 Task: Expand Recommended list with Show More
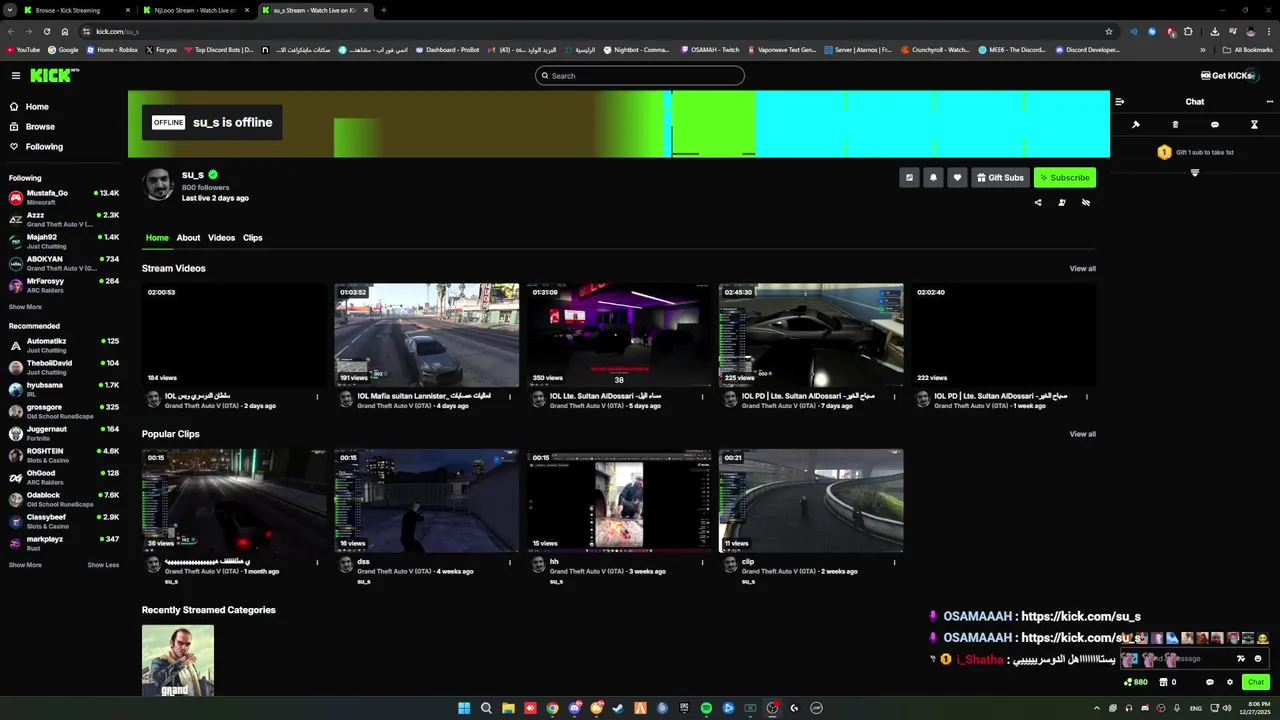tap(25, 565)
